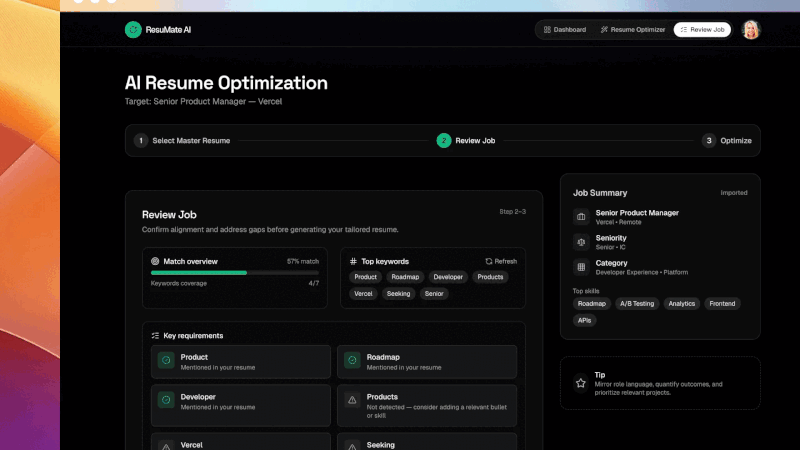This screenshot has height=450, width=800.
Task: Select the Review Job navigation tab
Action: click(702, 30)
